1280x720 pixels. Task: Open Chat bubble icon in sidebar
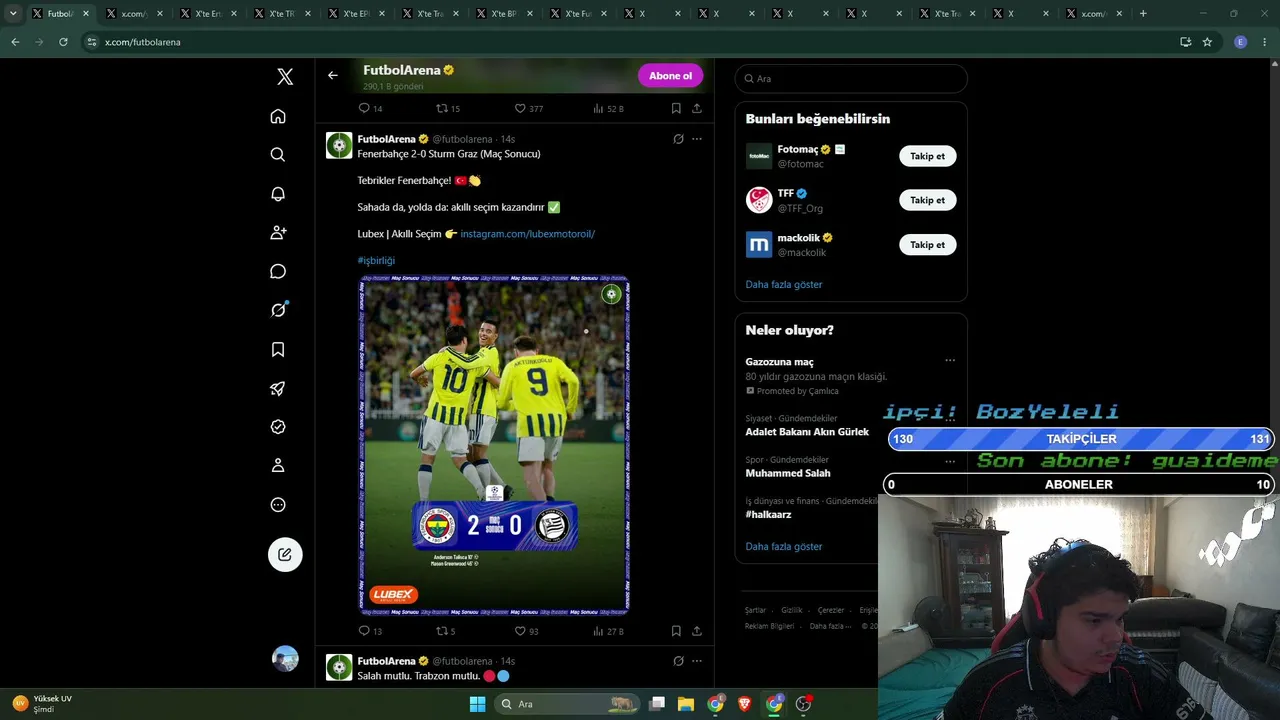click(278, 271)
